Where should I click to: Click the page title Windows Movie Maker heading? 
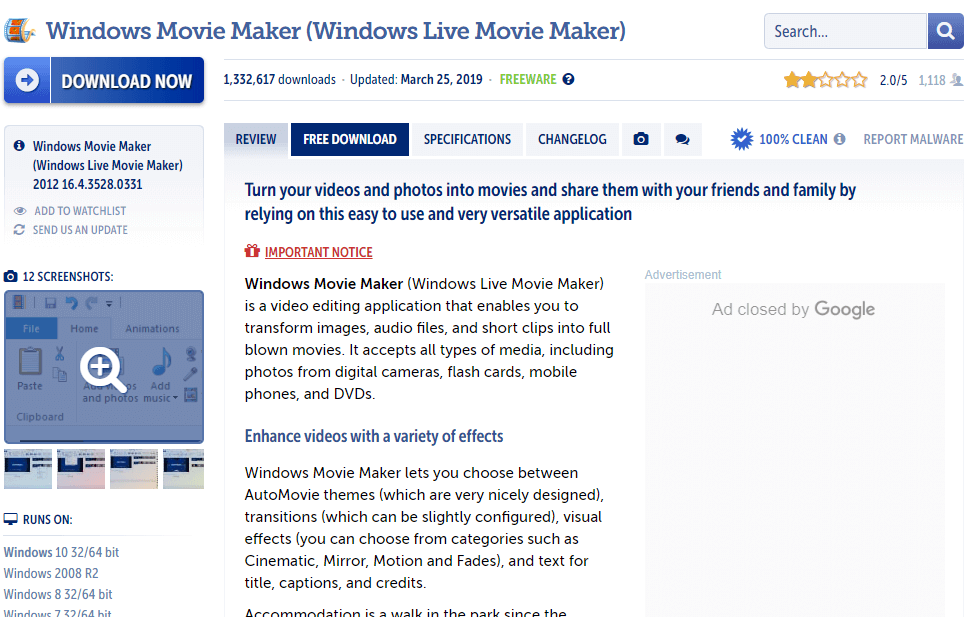pos(336,30)
